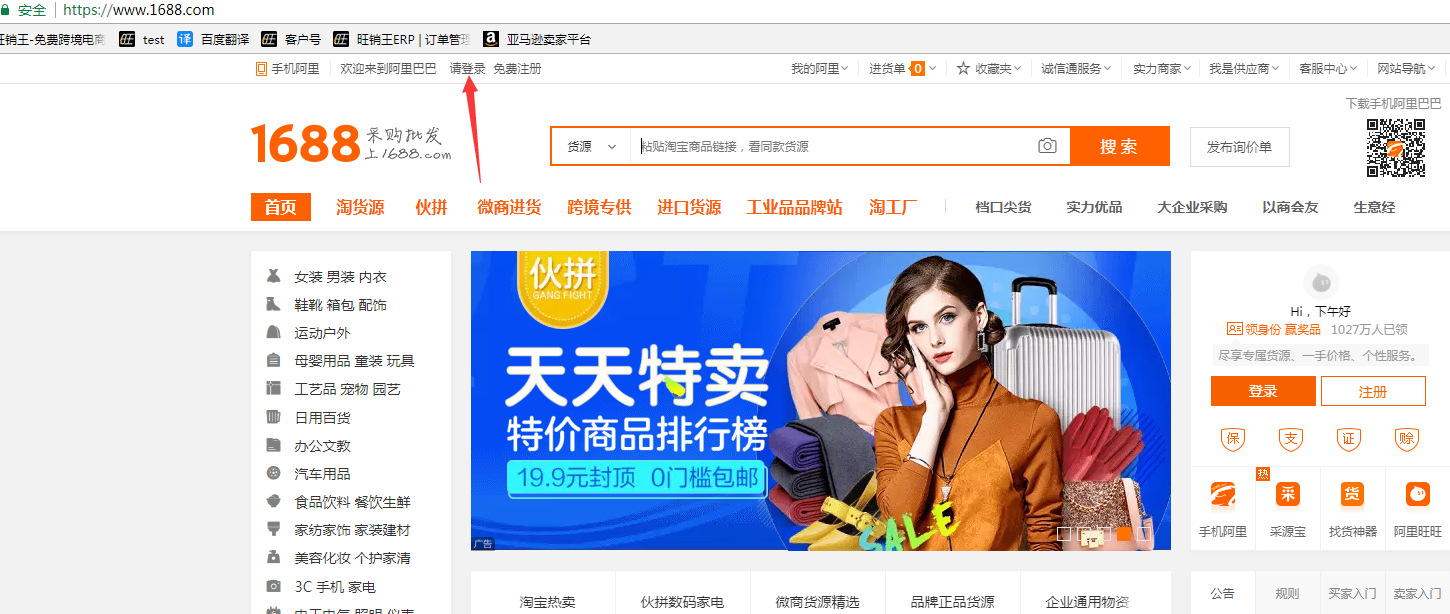The height and width of the screenshot is (614, 1450).
Task: Expand the 货源 search type dropdown
Action: click(591, 146)
